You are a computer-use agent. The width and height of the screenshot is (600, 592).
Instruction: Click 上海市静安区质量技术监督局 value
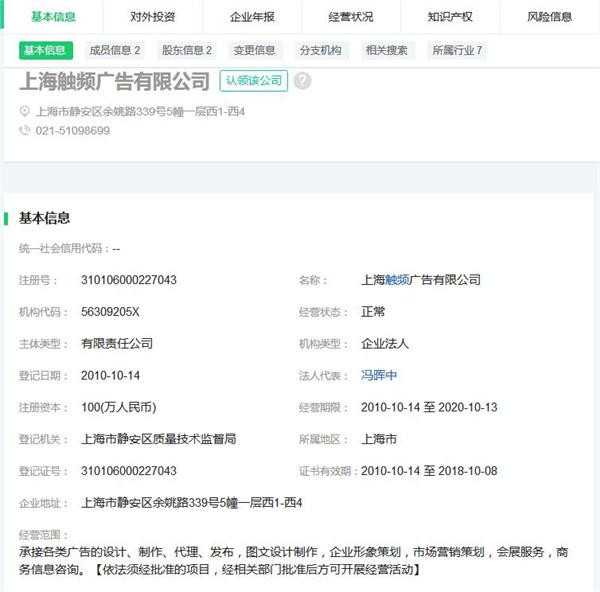[158, 439]
